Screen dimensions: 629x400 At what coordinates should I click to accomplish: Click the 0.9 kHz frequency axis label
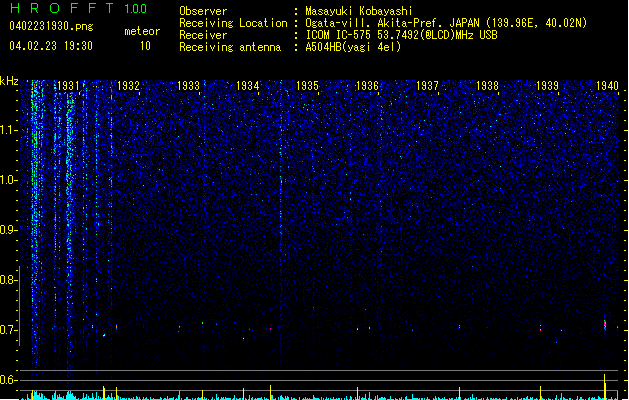8,230
